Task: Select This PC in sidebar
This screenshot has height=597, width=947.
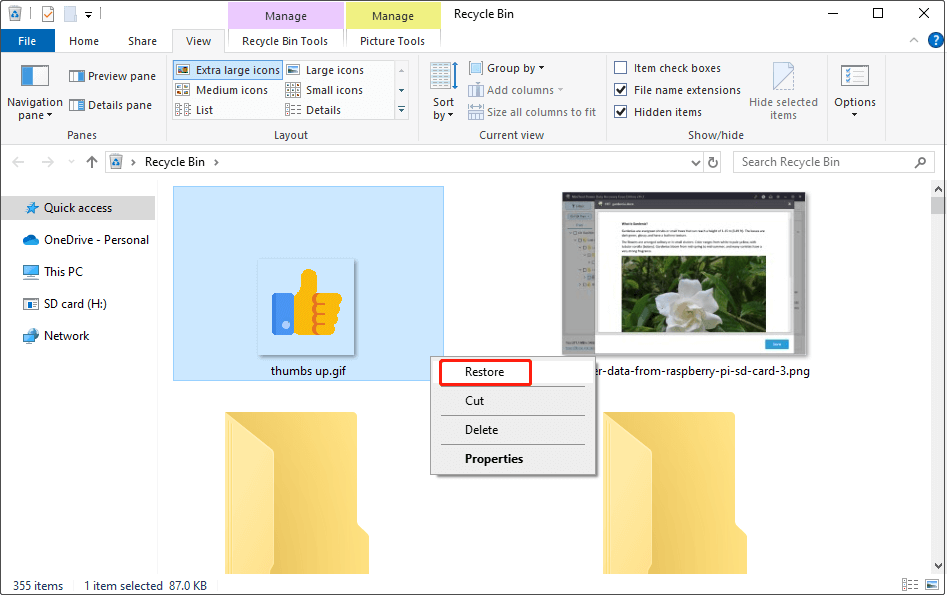Action: [x=53, y=272]
